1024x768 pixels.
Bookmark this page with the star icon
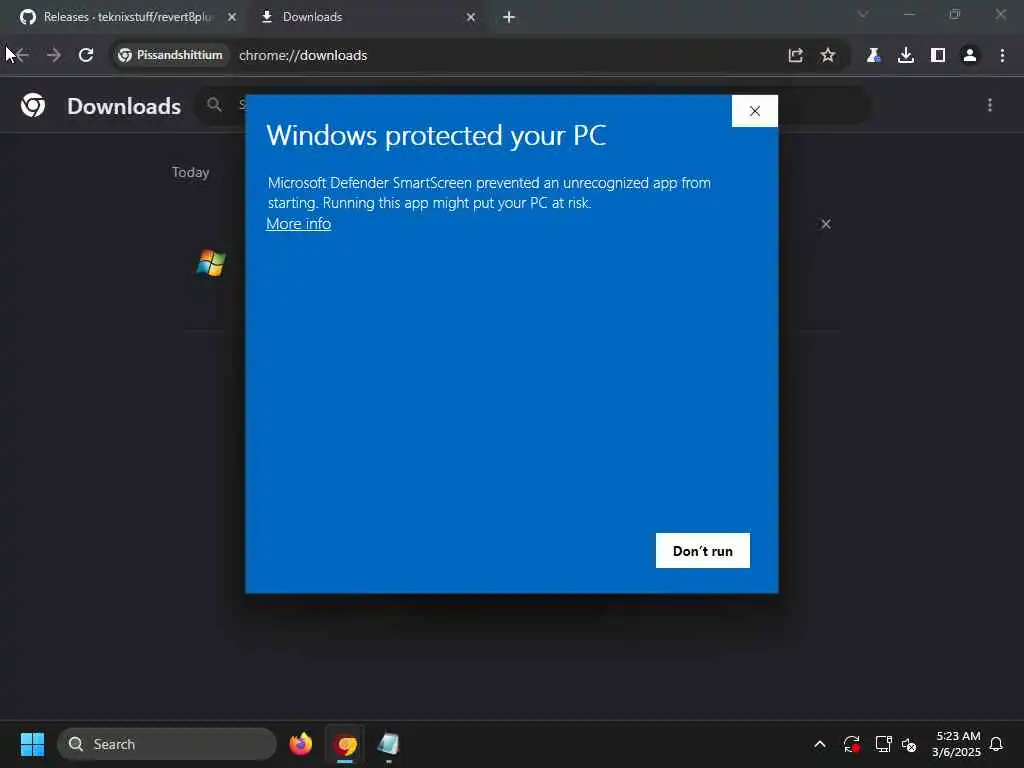(828, 56)
